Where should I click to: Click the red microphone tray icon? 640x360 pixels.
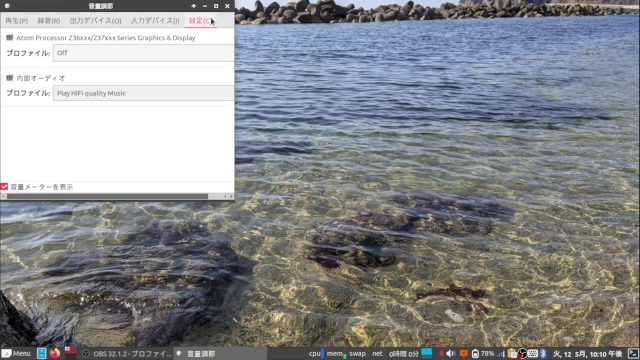(x=442, y=353)
